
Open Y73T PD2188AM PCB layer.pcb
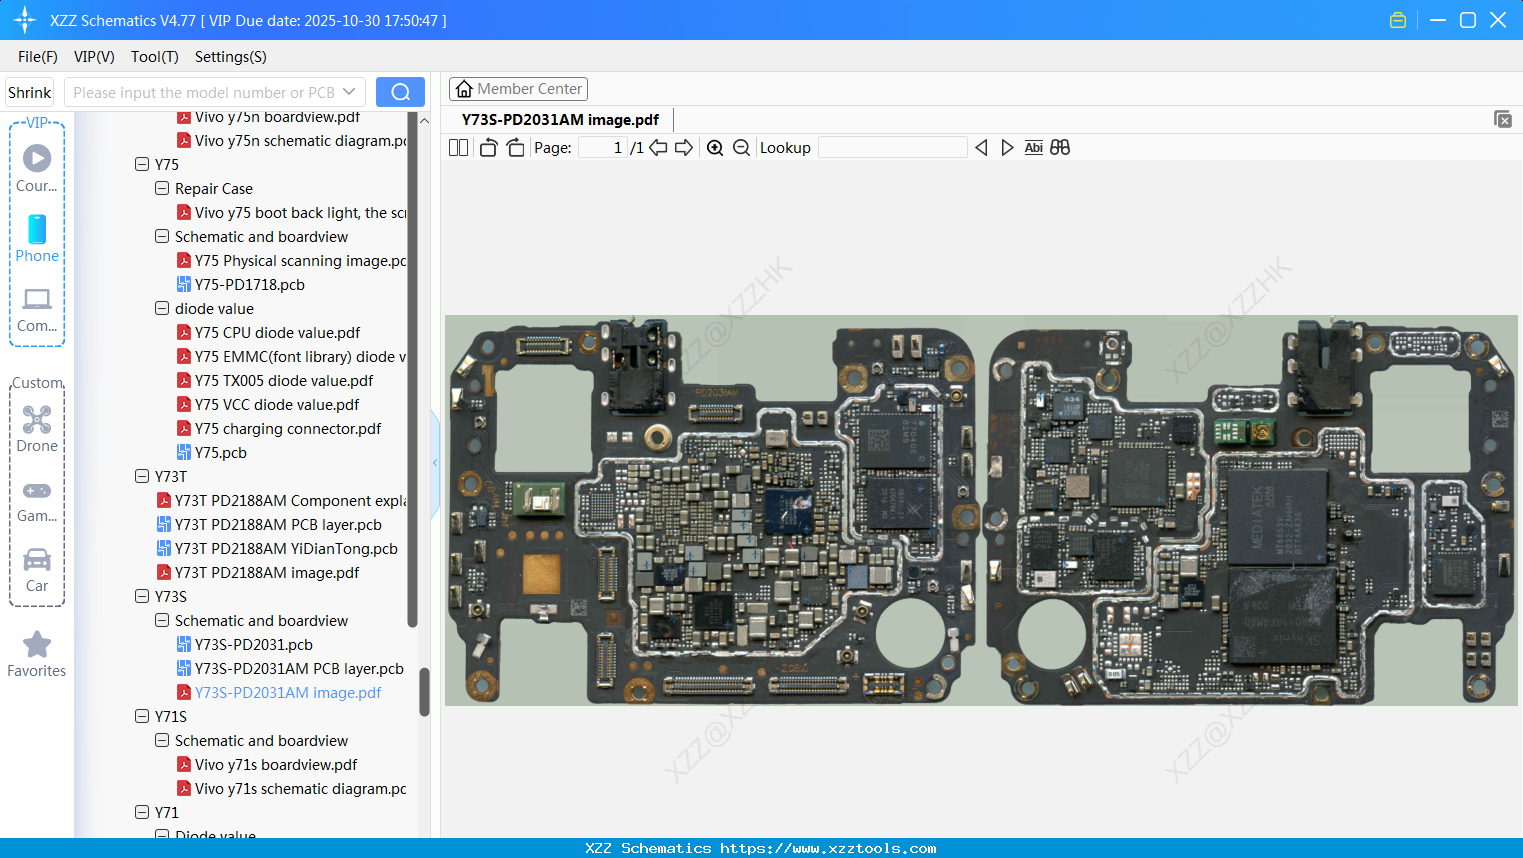click(278, 524)
